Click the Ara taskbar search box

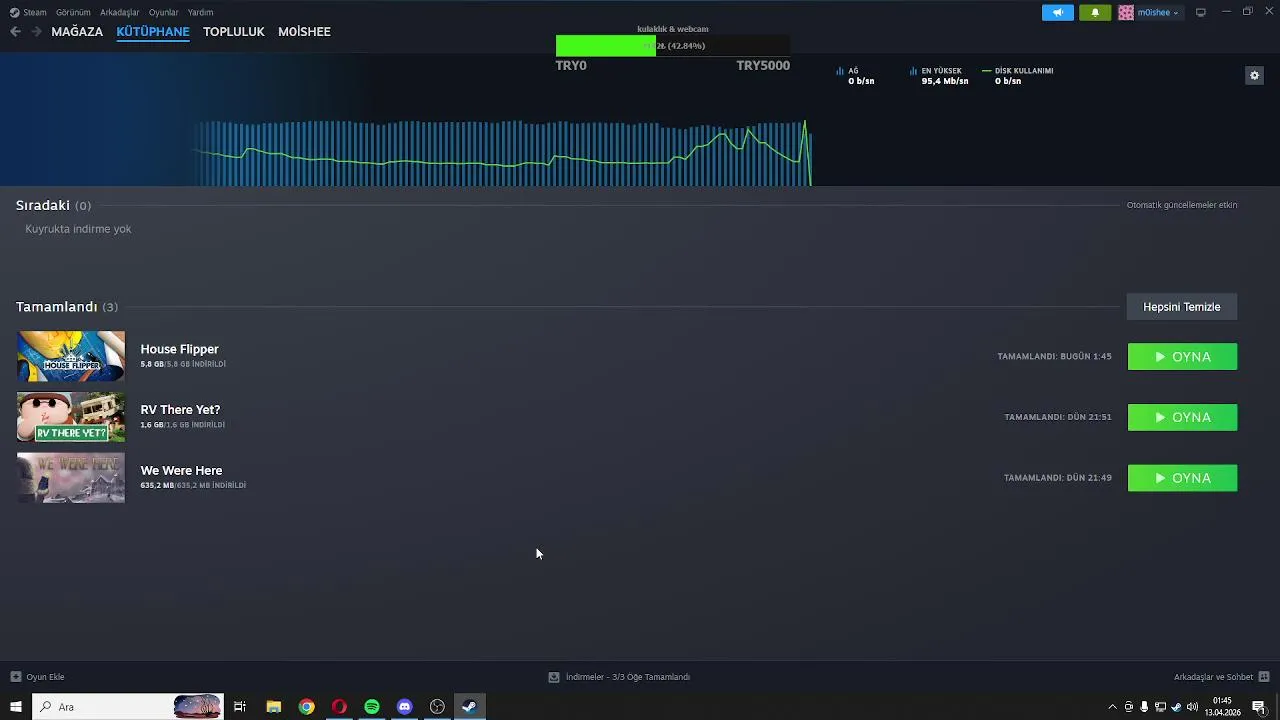[x=127, y=707]
